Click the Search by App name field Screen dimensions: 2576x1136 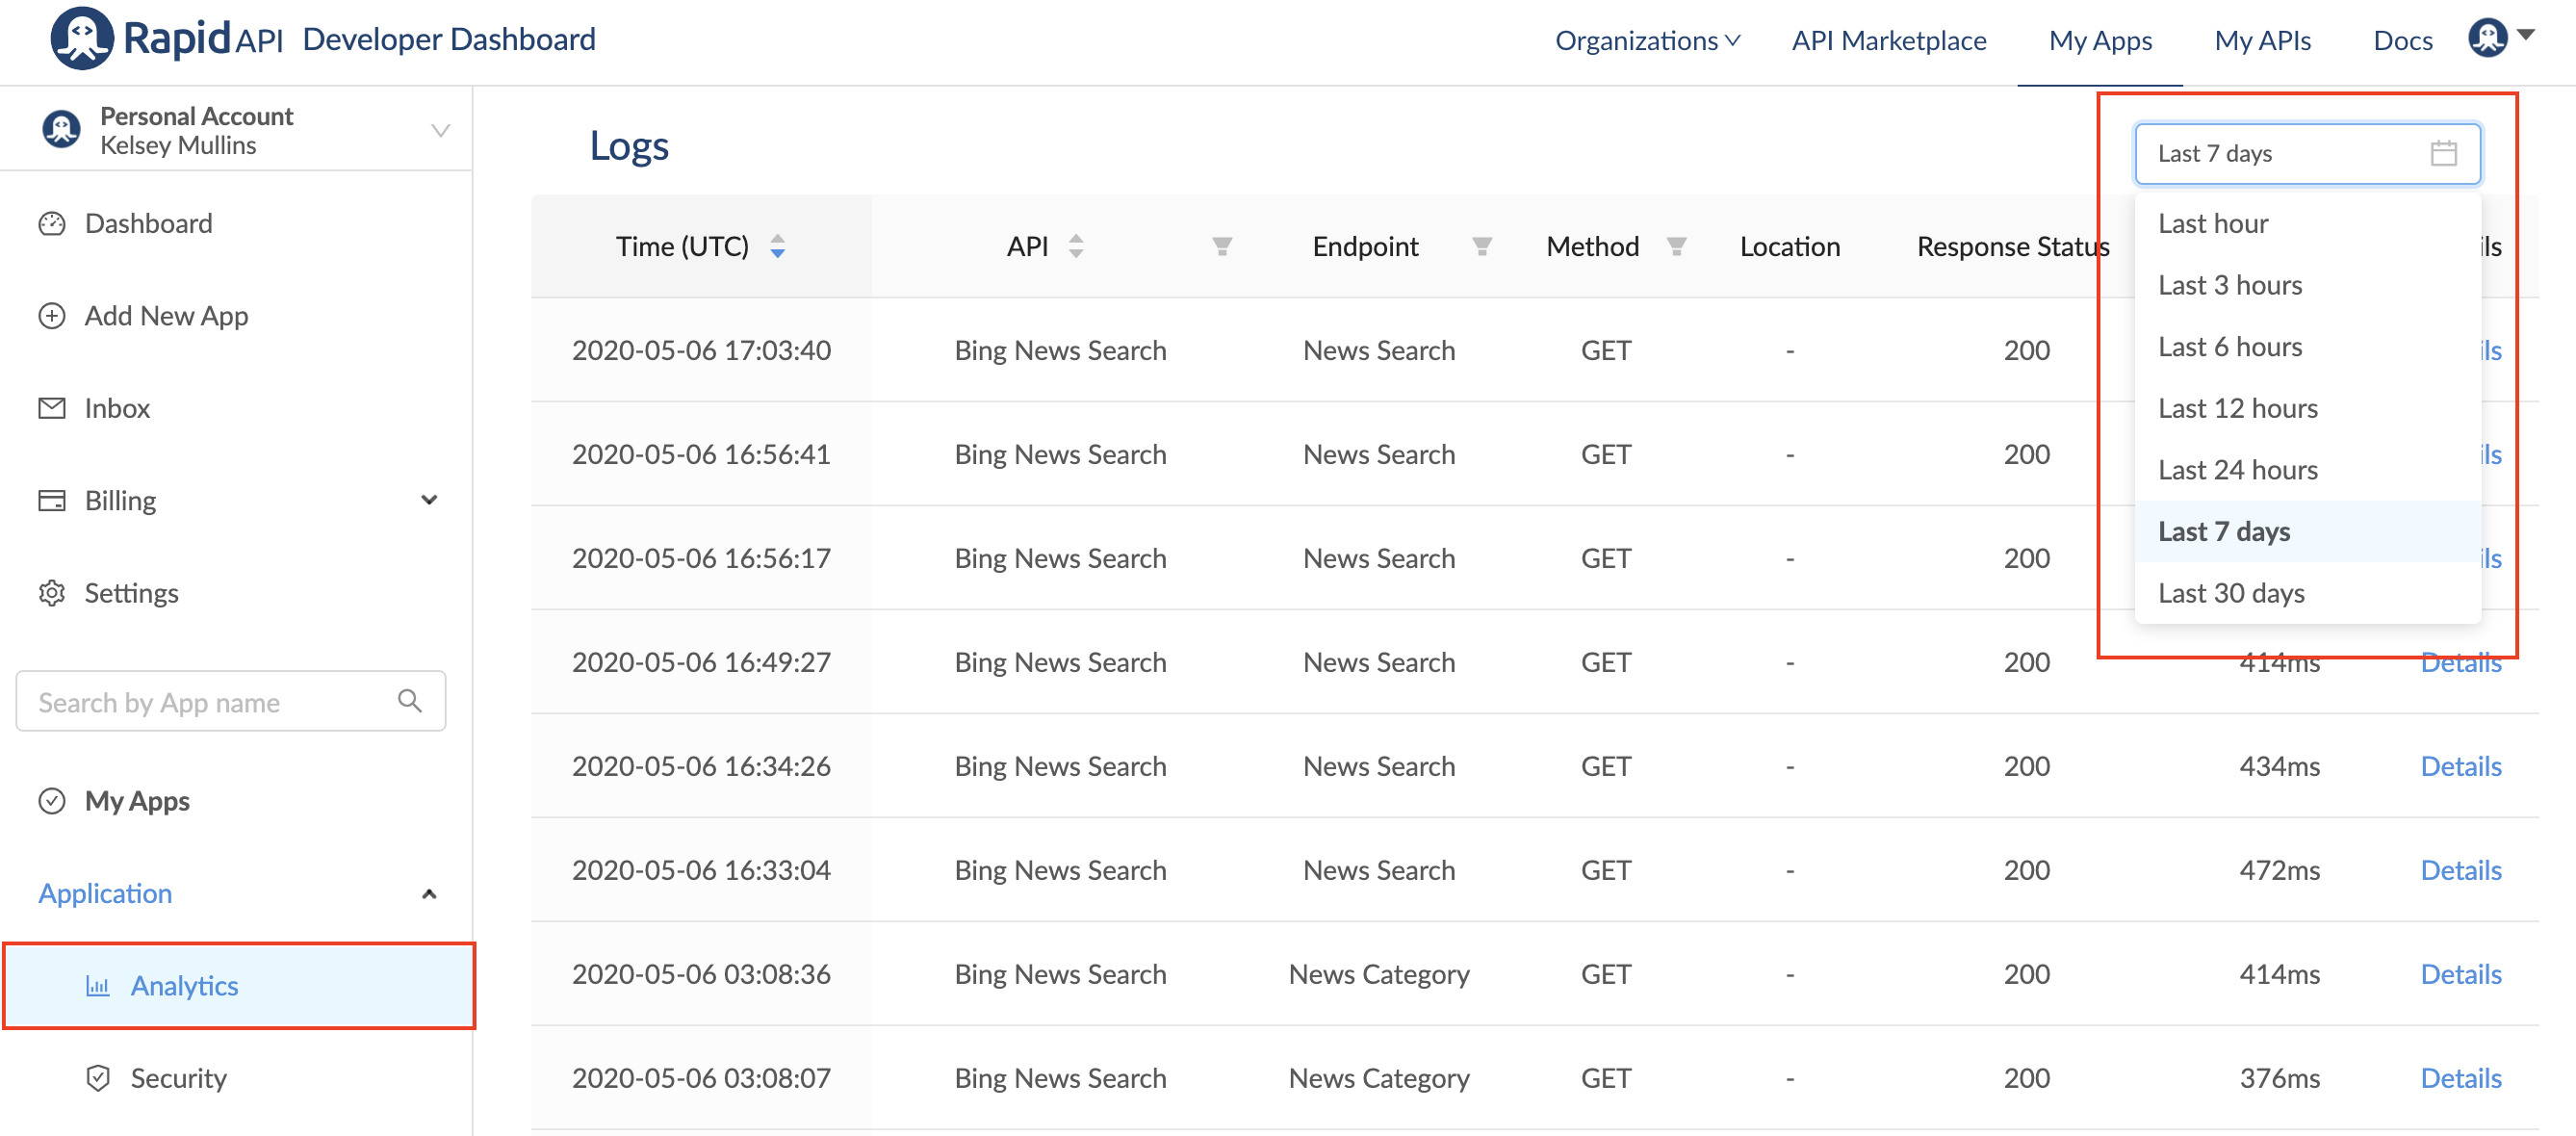click(210, 702)
